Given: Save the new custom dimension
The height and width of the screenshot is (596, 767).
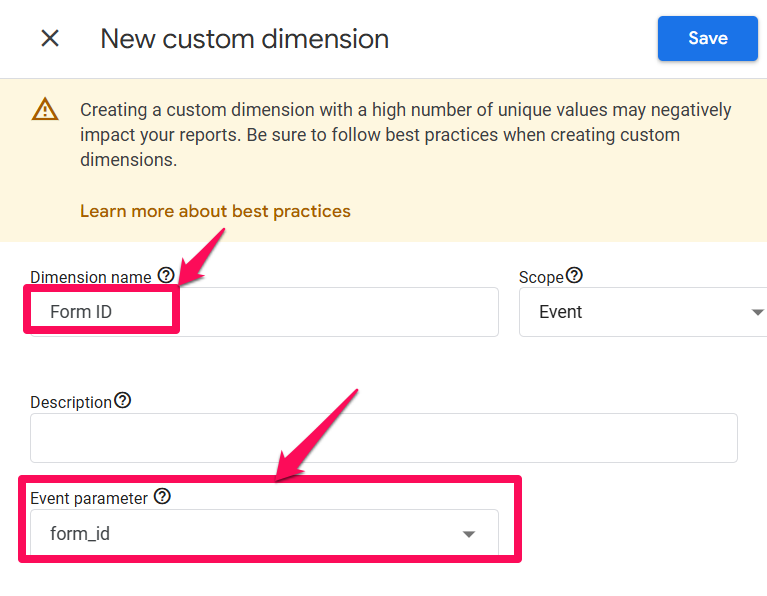Looking at the screenshot, I should [x=707, y=38].
